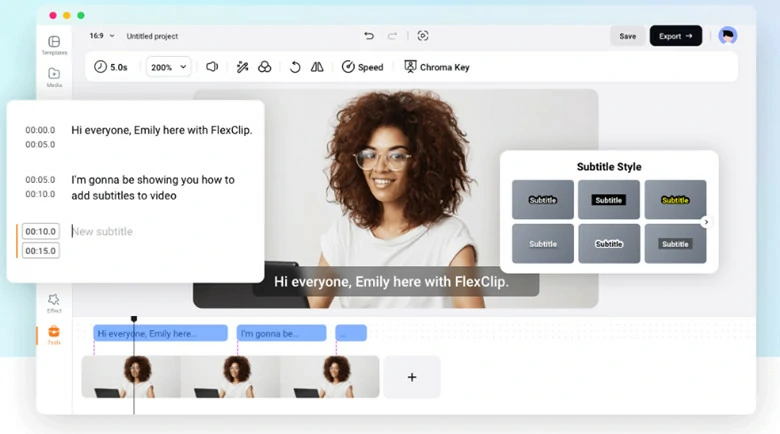Click the New subtitle text field
Screen dimensions: 780x434
click(x=102, y=231)
